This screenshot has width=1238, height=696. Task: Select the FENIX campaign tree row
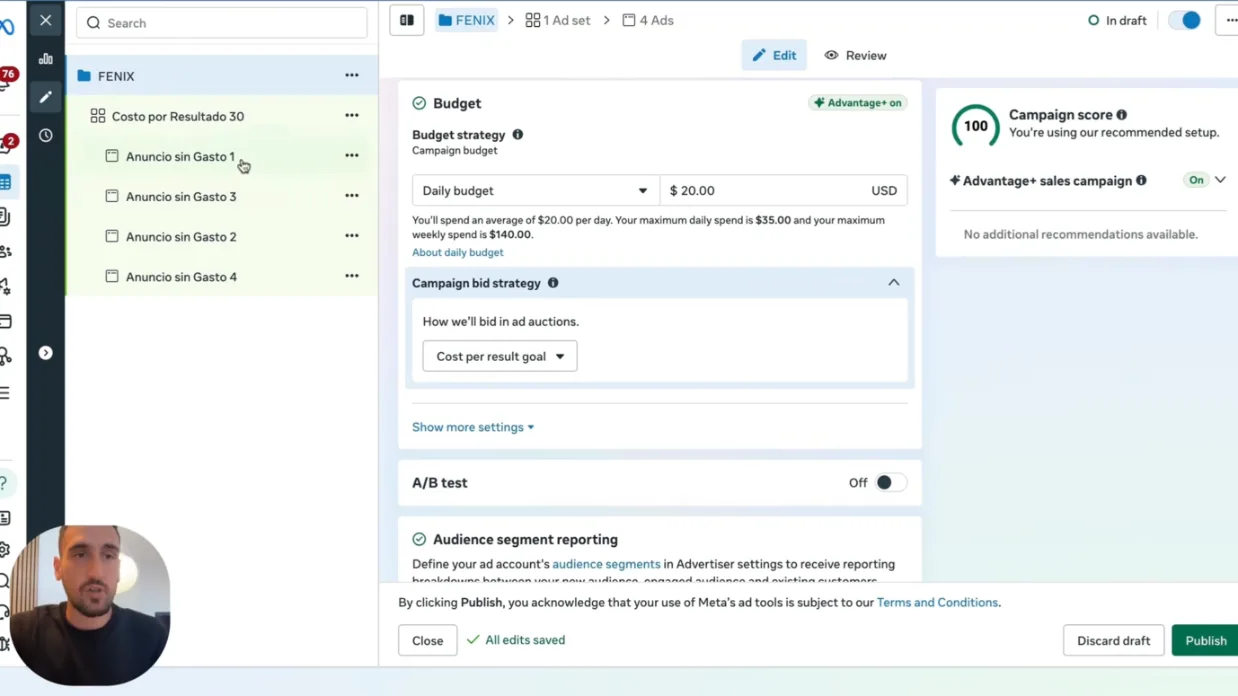[x=222, y=76]
